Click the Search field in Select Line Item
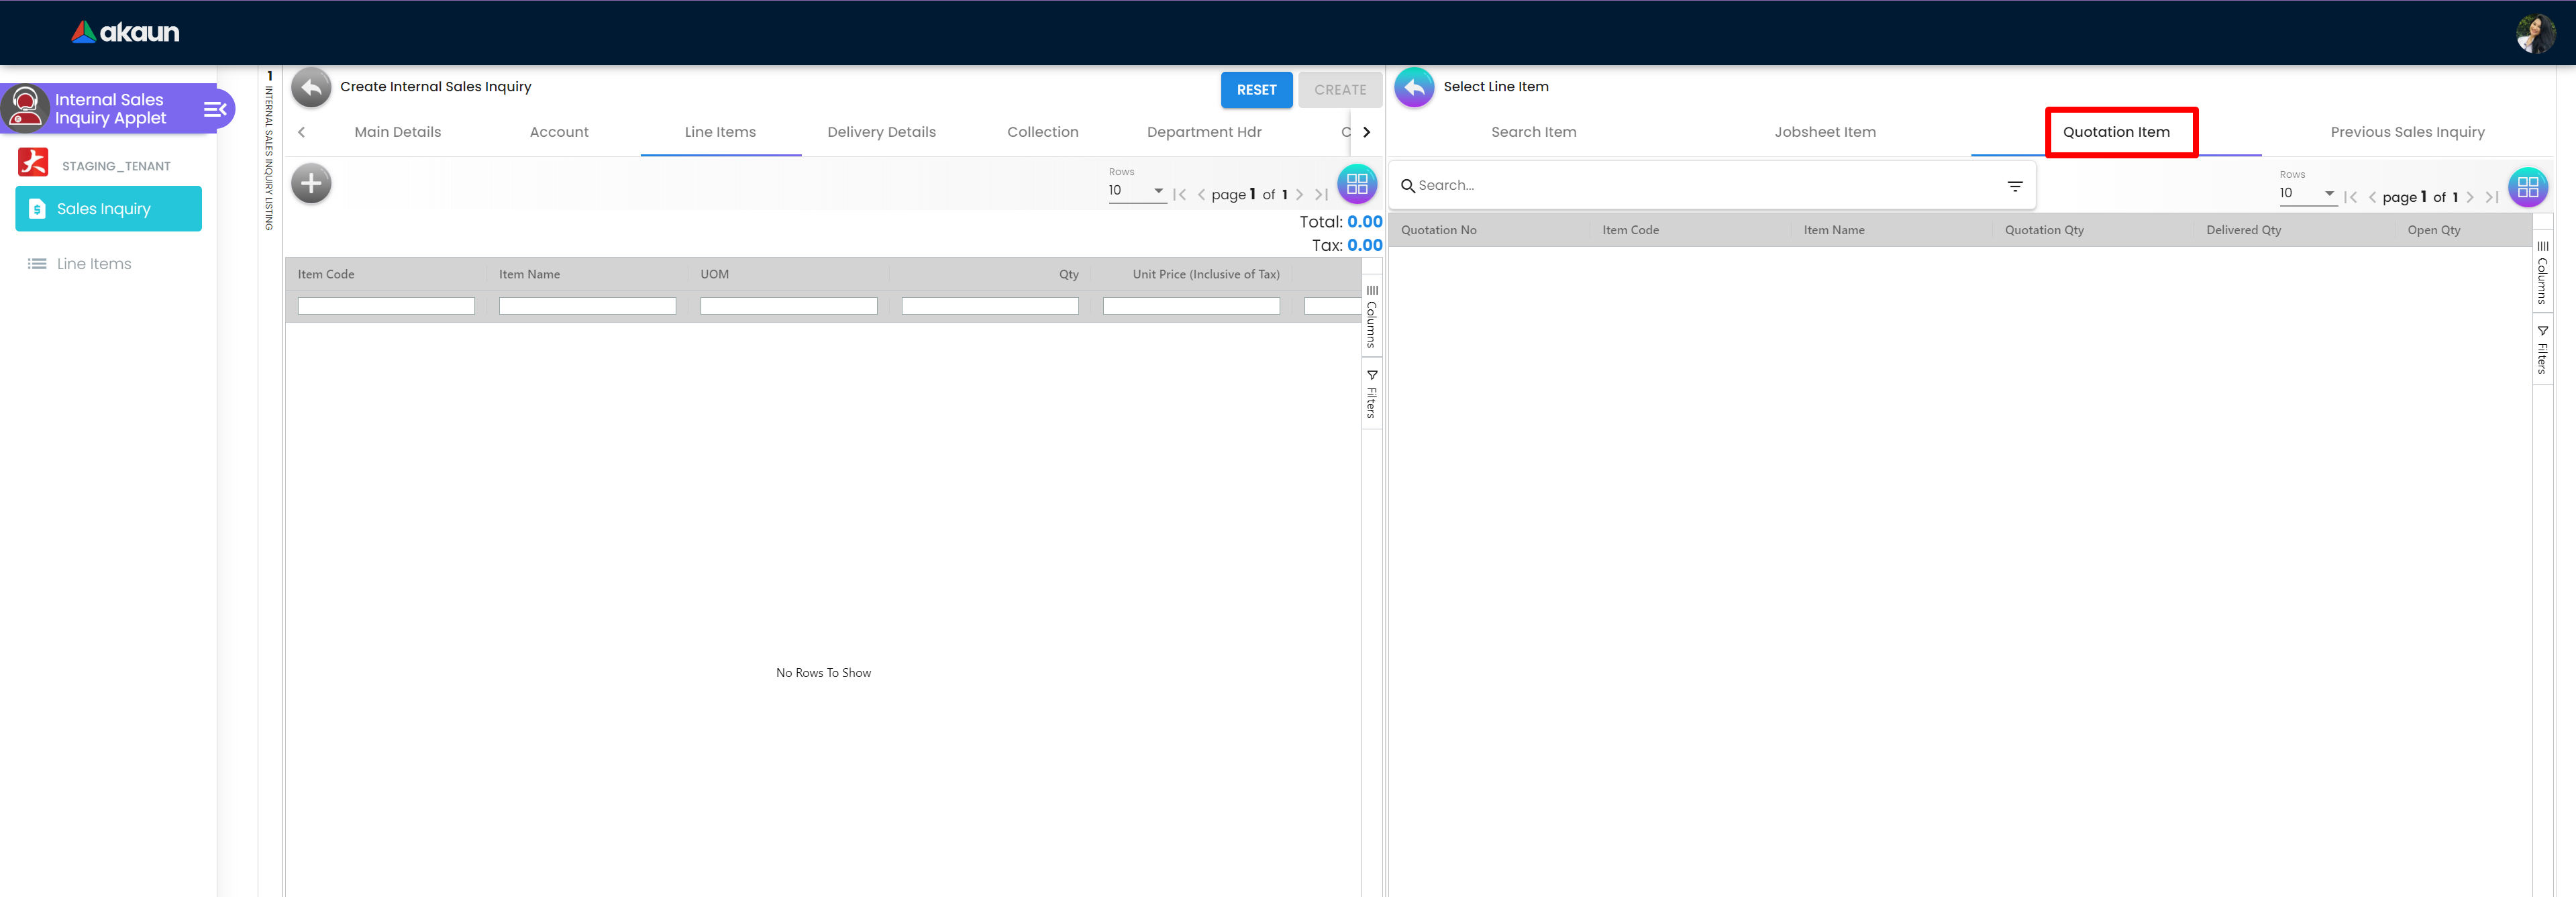 click(x=1700, y=186)
